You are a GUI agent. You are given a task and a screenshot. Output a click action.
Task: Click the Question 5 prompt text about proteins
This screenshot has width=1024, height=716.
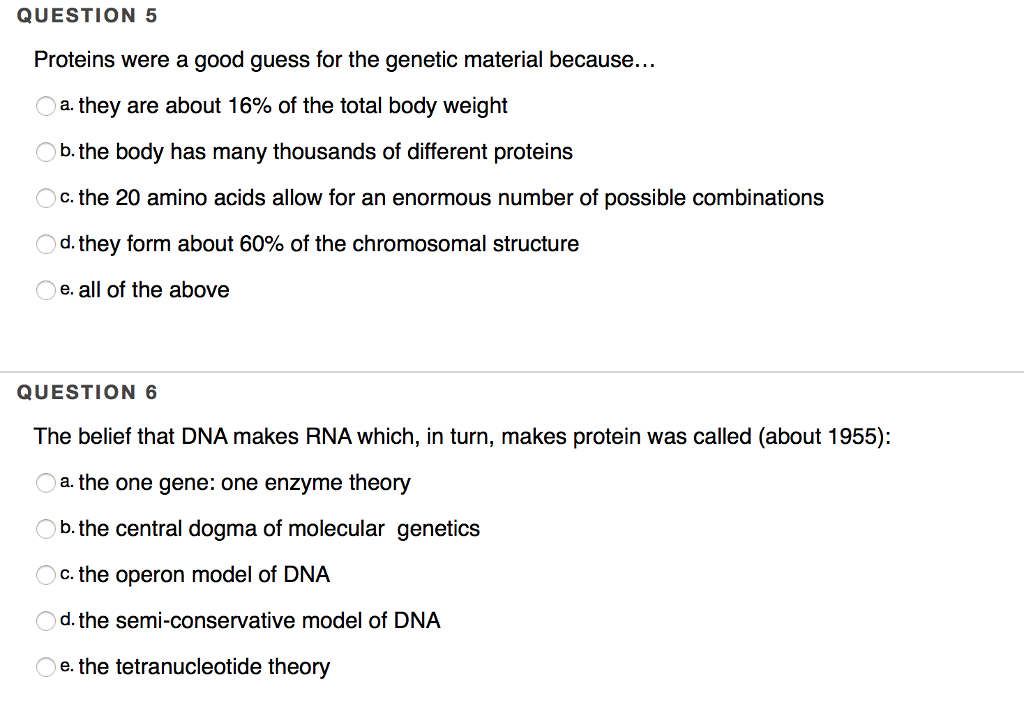(x=344, y=60)
